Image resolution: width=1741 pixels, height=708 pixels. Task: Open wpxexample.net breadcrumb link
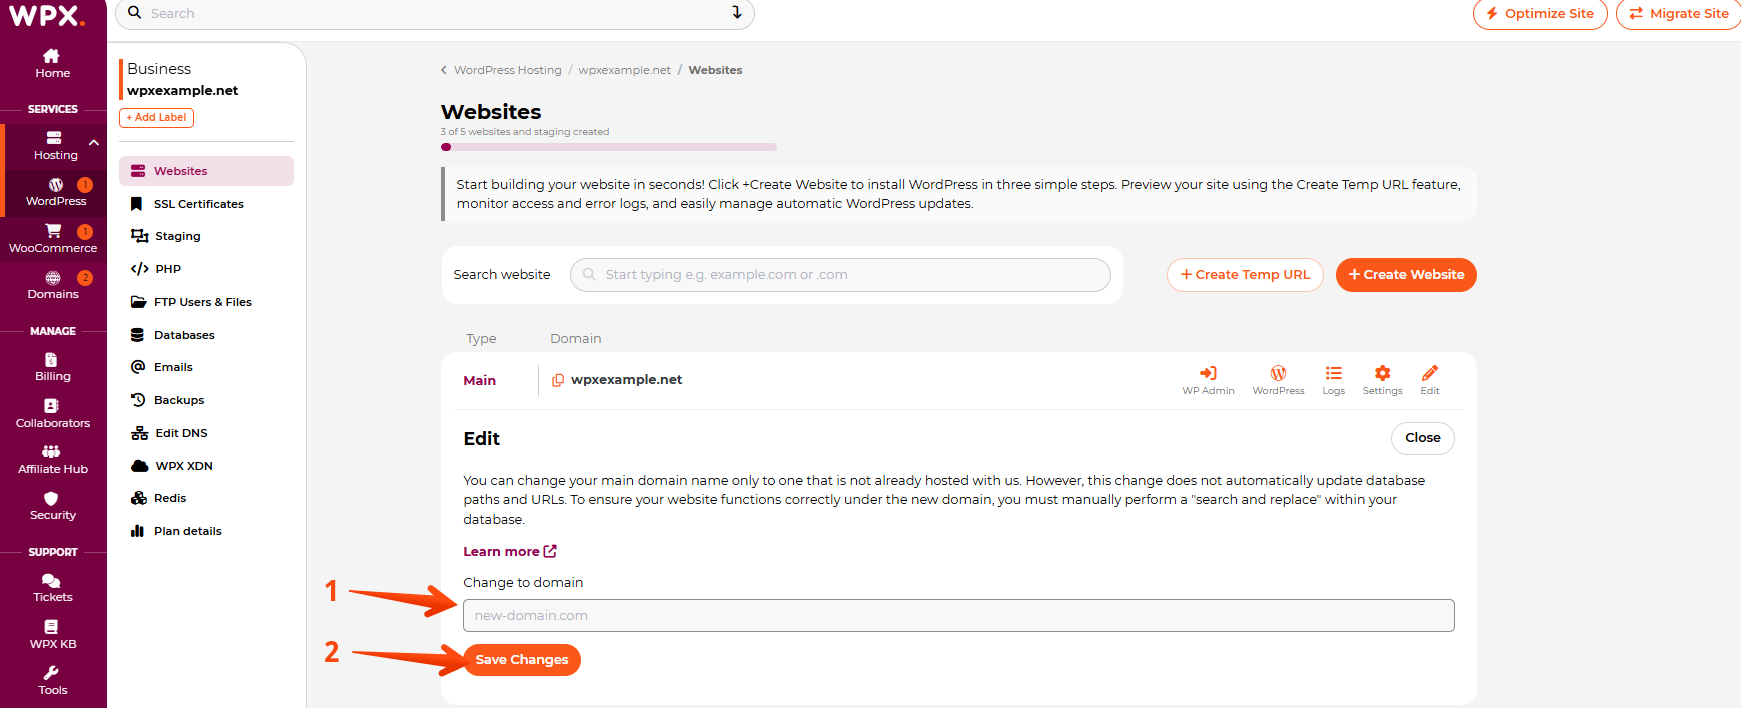[624, 70]
